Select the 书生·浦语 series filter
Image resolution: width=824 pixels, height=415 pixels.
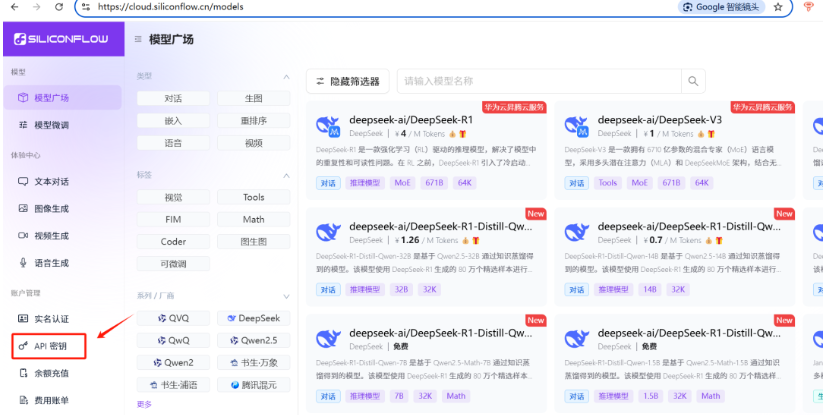point(173,385)
